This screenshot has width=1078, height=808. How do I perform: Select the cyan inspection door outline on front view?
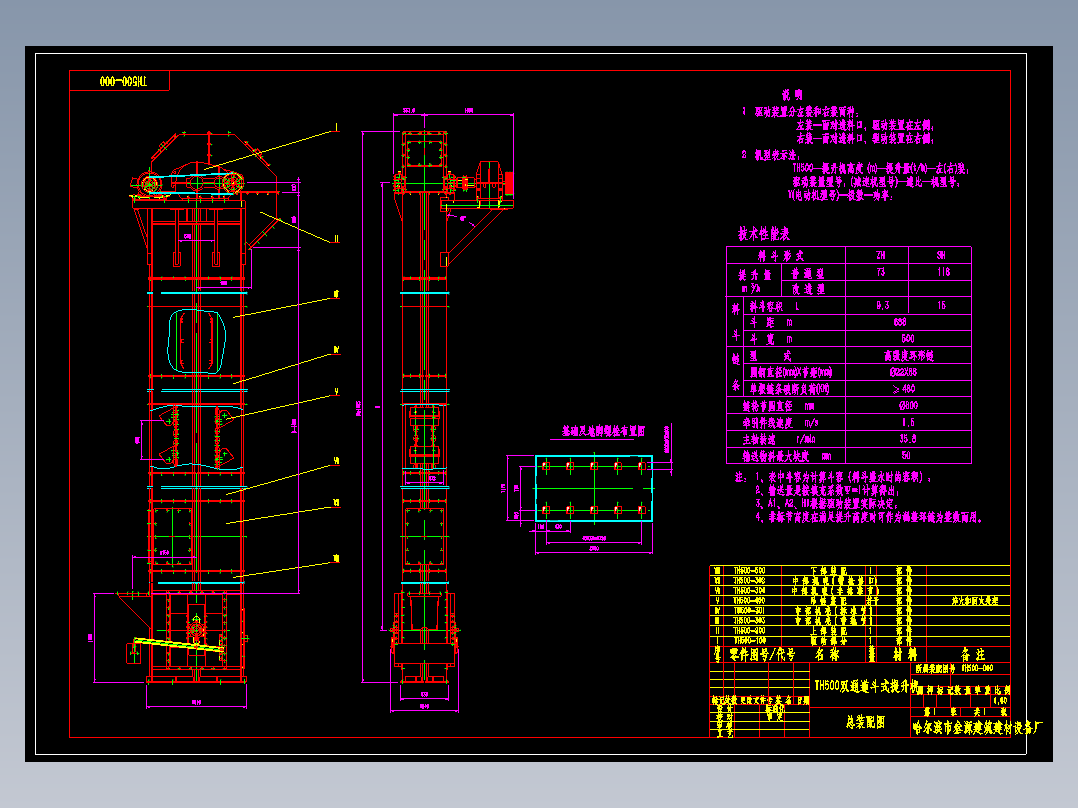coord(197,341)
